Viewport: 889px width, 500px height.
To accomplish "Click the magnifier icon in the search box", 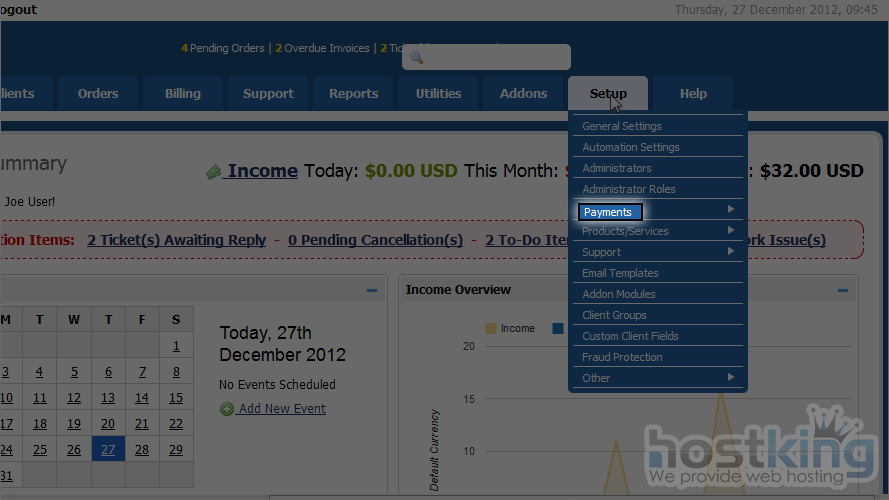I will click(x=417, y=58).
